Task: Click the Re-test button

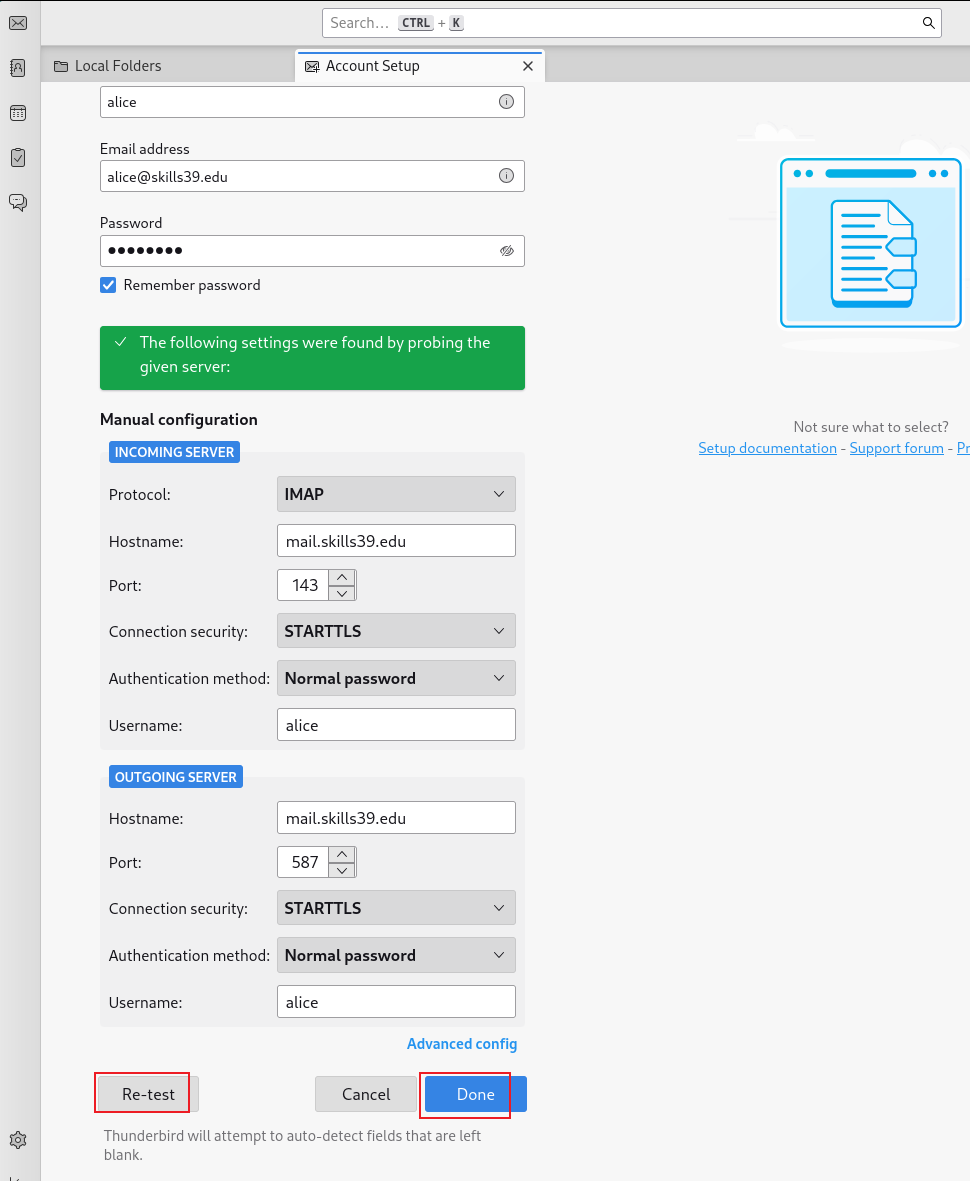Action: 148,1094
